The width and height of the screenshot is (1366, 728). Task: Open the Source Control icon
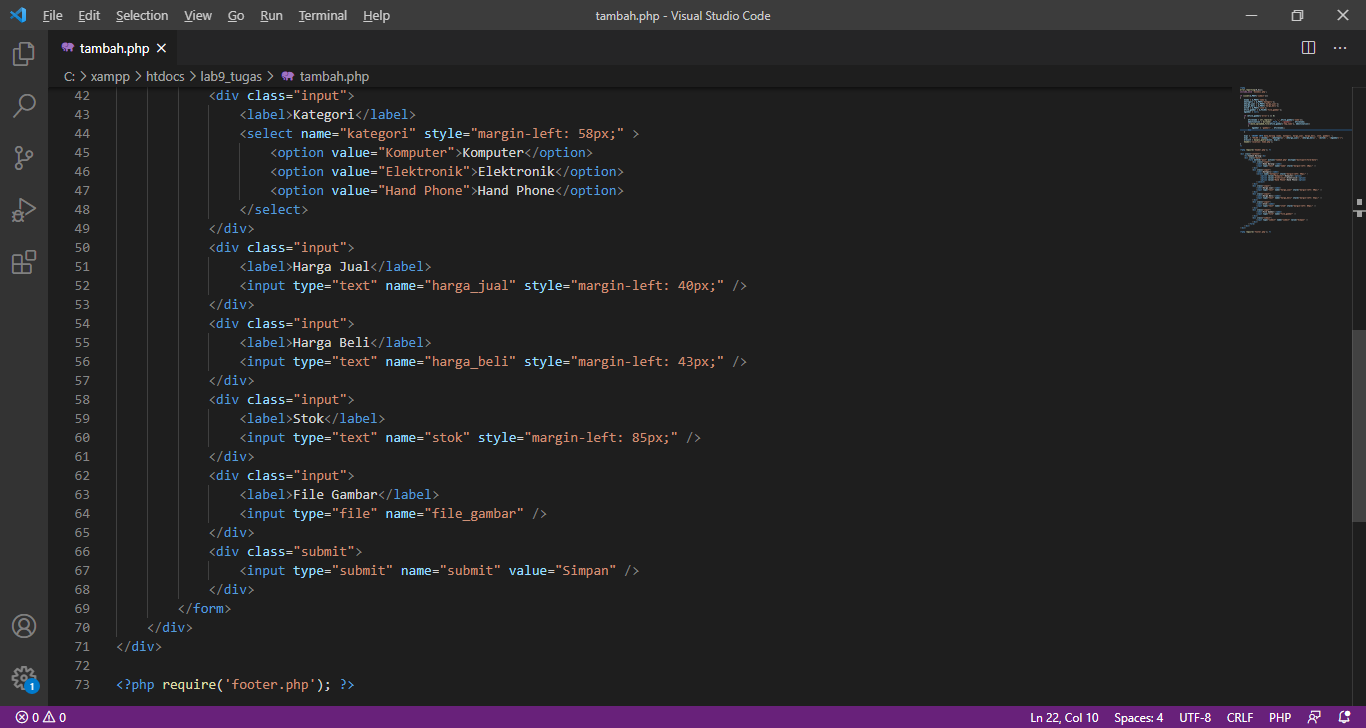click(x=24, y=158)
